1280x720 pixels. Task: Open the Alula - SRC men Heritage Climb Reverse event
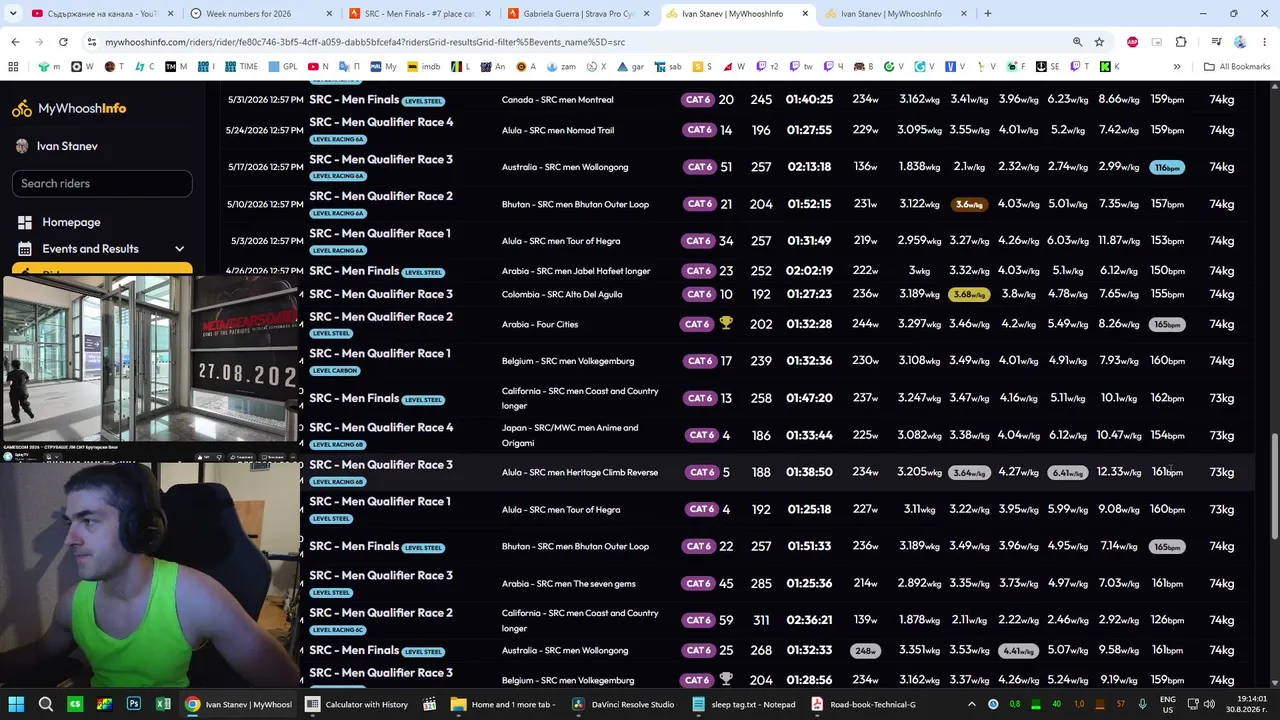[580, 472]
